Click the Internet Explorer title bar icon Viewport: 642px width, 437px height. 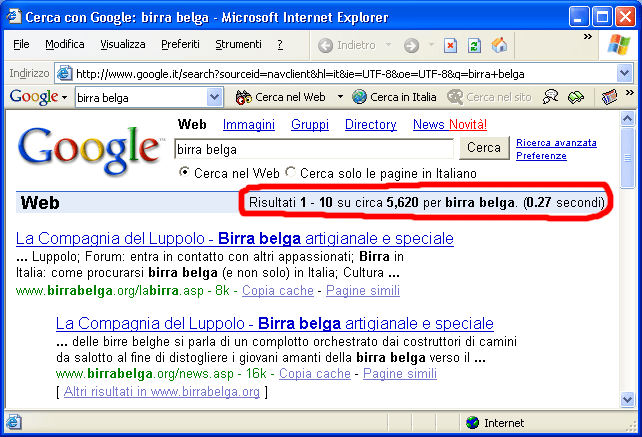point(14,17)
